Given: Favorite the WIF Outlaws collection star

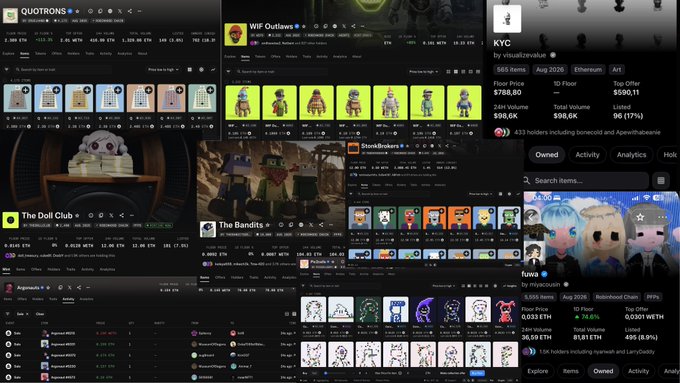Looking at the screenshot, I should [x=304, y=26].
